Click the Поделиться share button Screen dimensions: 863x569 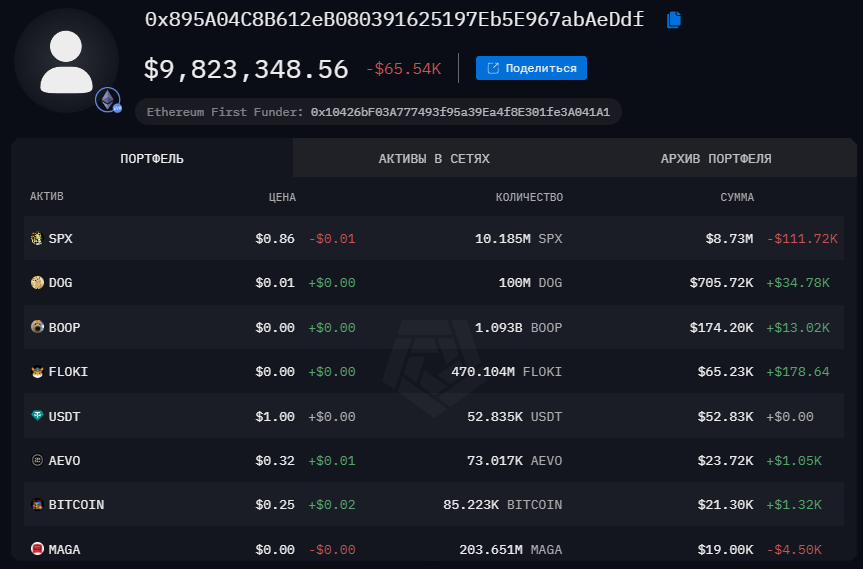click(531, 68)
